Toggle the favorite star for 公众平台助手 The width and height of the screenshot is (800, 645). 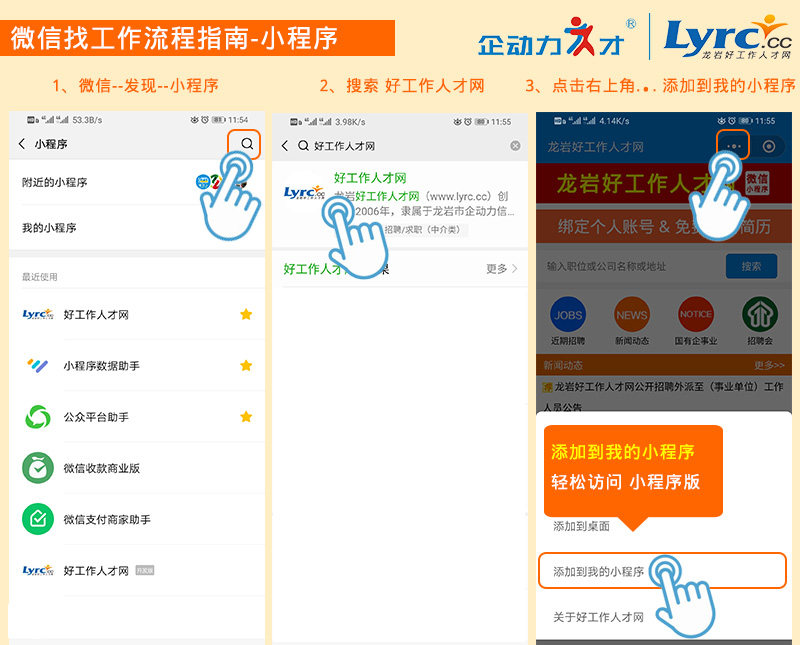(246, 417)
